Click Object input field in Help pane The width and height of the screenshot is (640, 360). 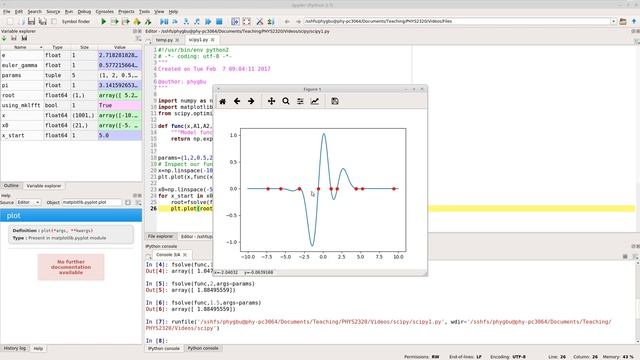91,202
